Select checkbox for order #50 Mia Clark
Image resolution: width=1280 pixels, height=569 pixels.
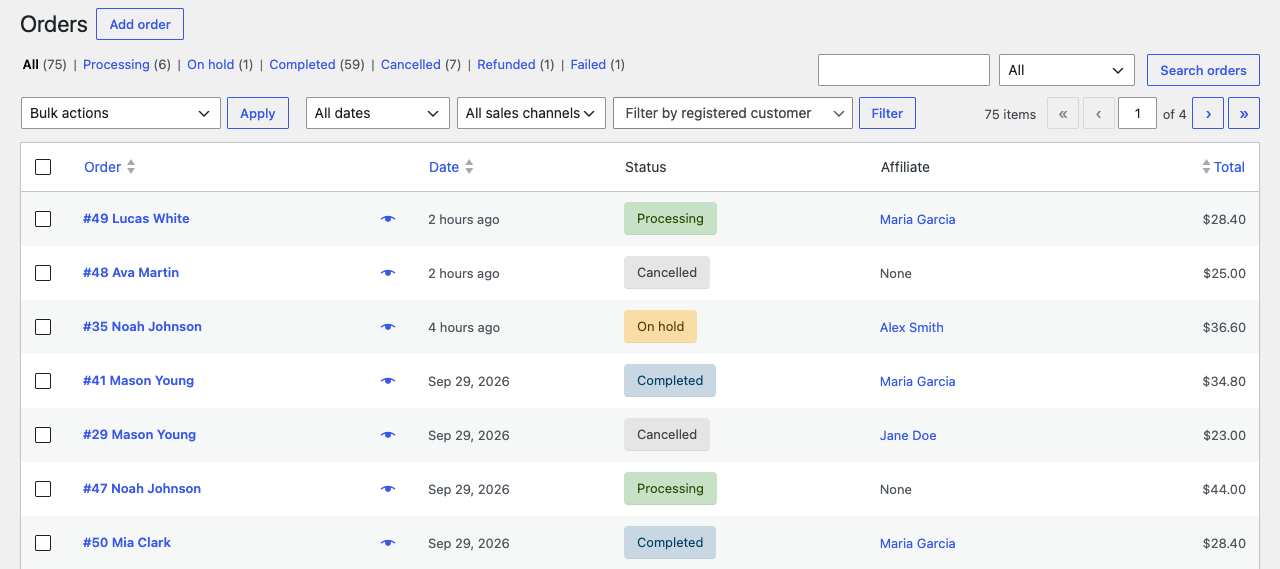click(x=43, y=543)
